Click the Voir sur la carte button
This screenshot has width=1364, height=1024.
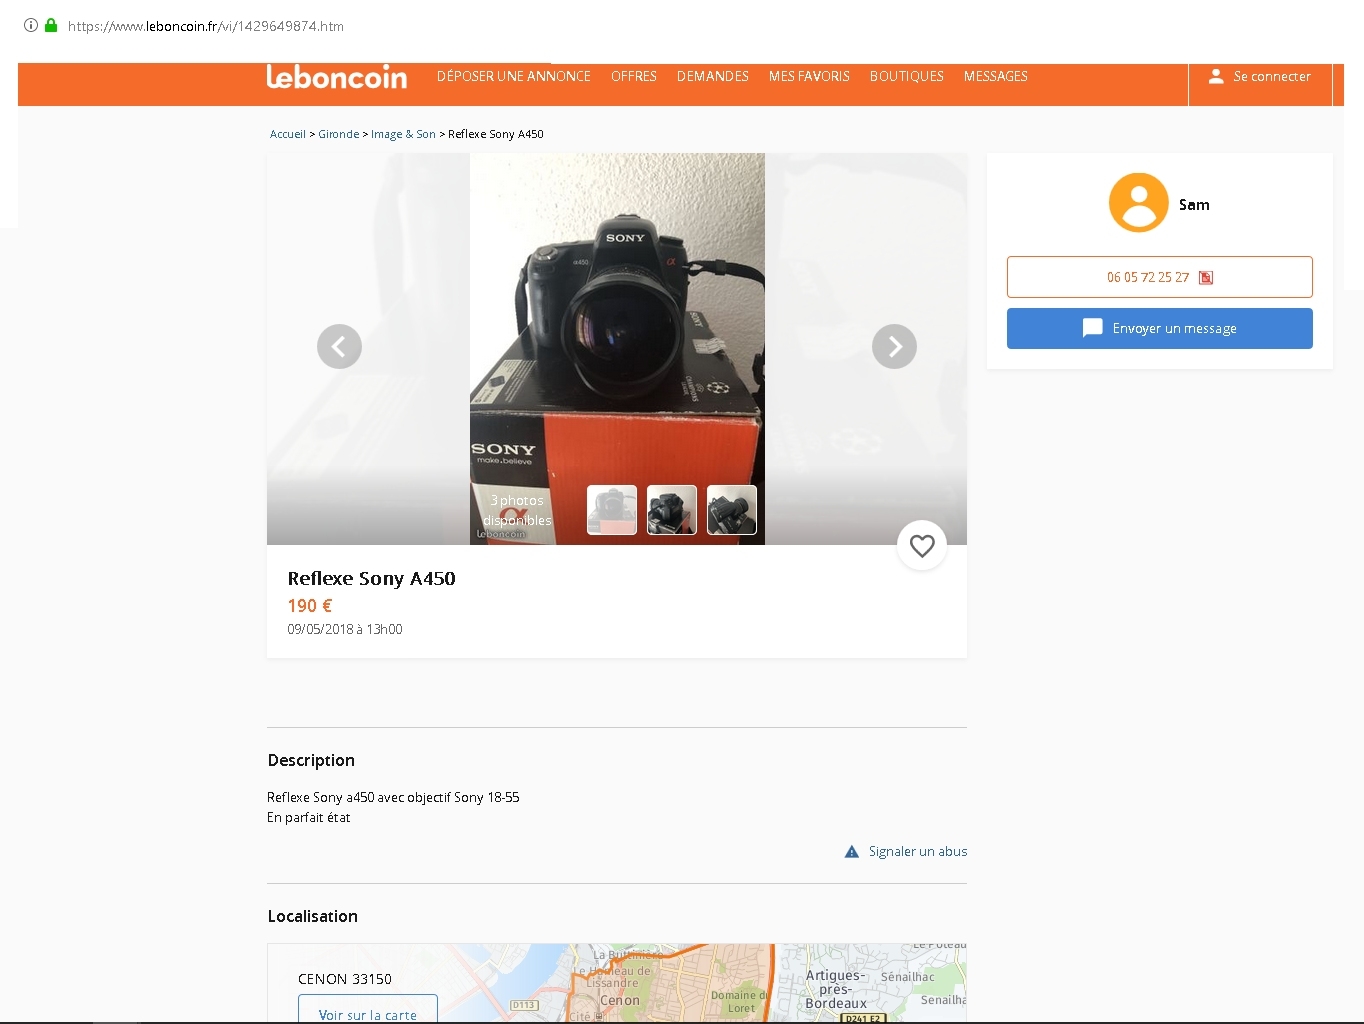[368, 1009]
